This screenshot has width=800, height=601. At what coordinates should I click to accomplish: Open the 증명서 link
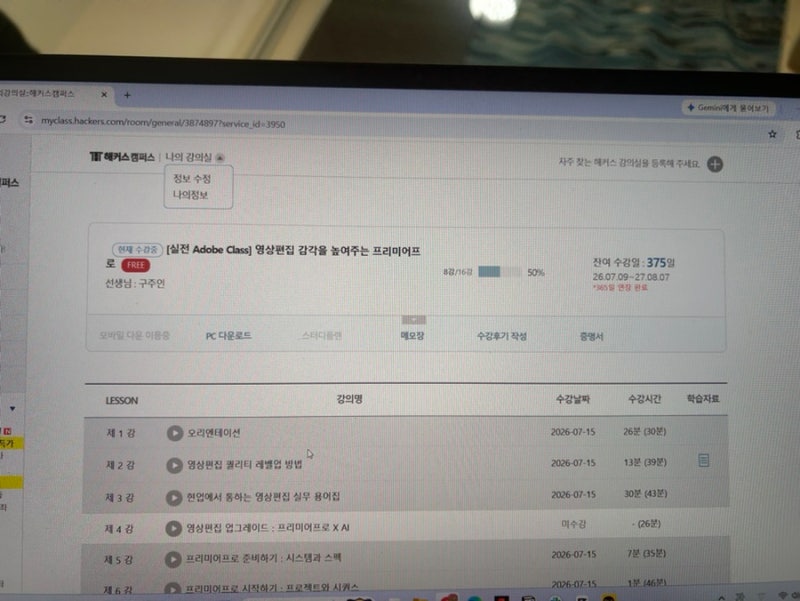pos(592,337)
